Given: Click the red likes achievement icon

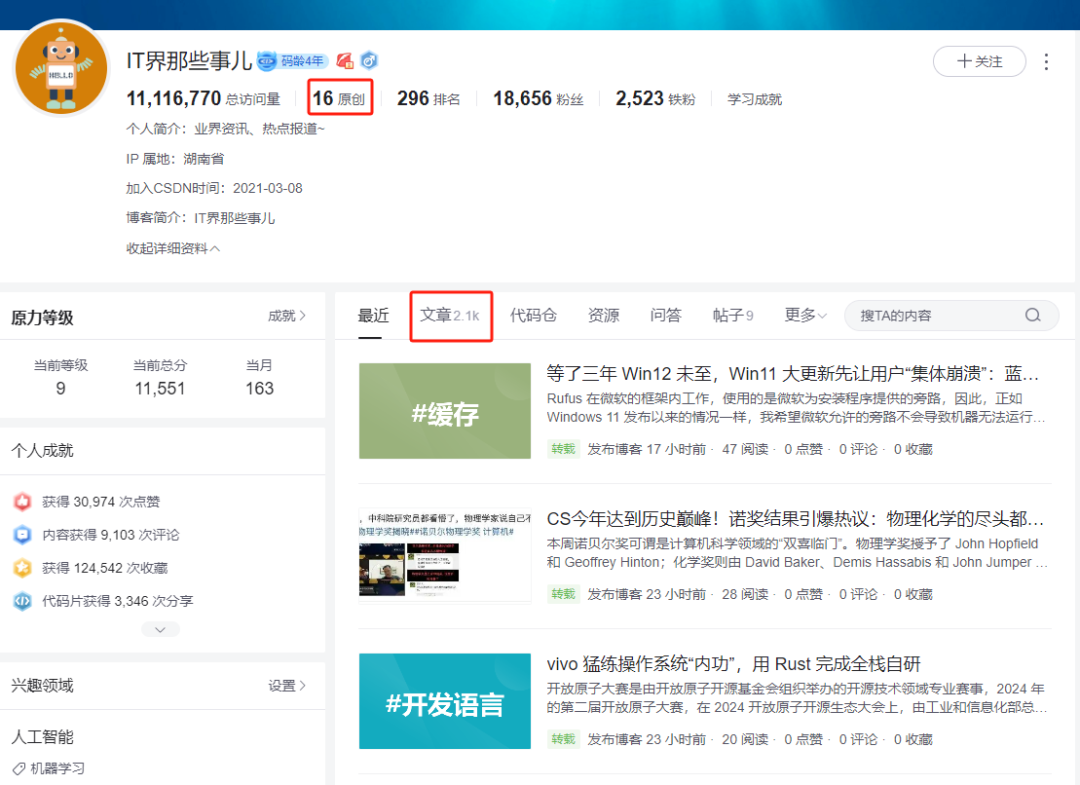Looking at the screenshot, I should [22, 501].
